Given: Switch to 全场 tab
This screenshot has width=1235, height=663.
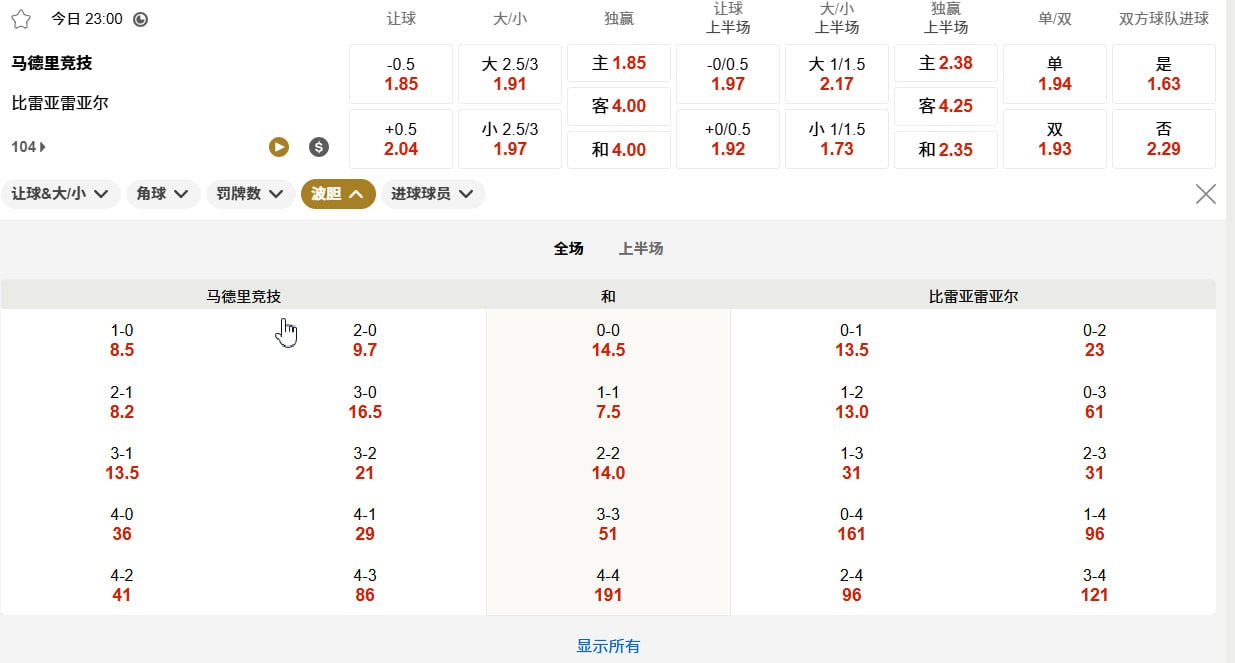Looking at the screenshot, I should click(569, 249).
